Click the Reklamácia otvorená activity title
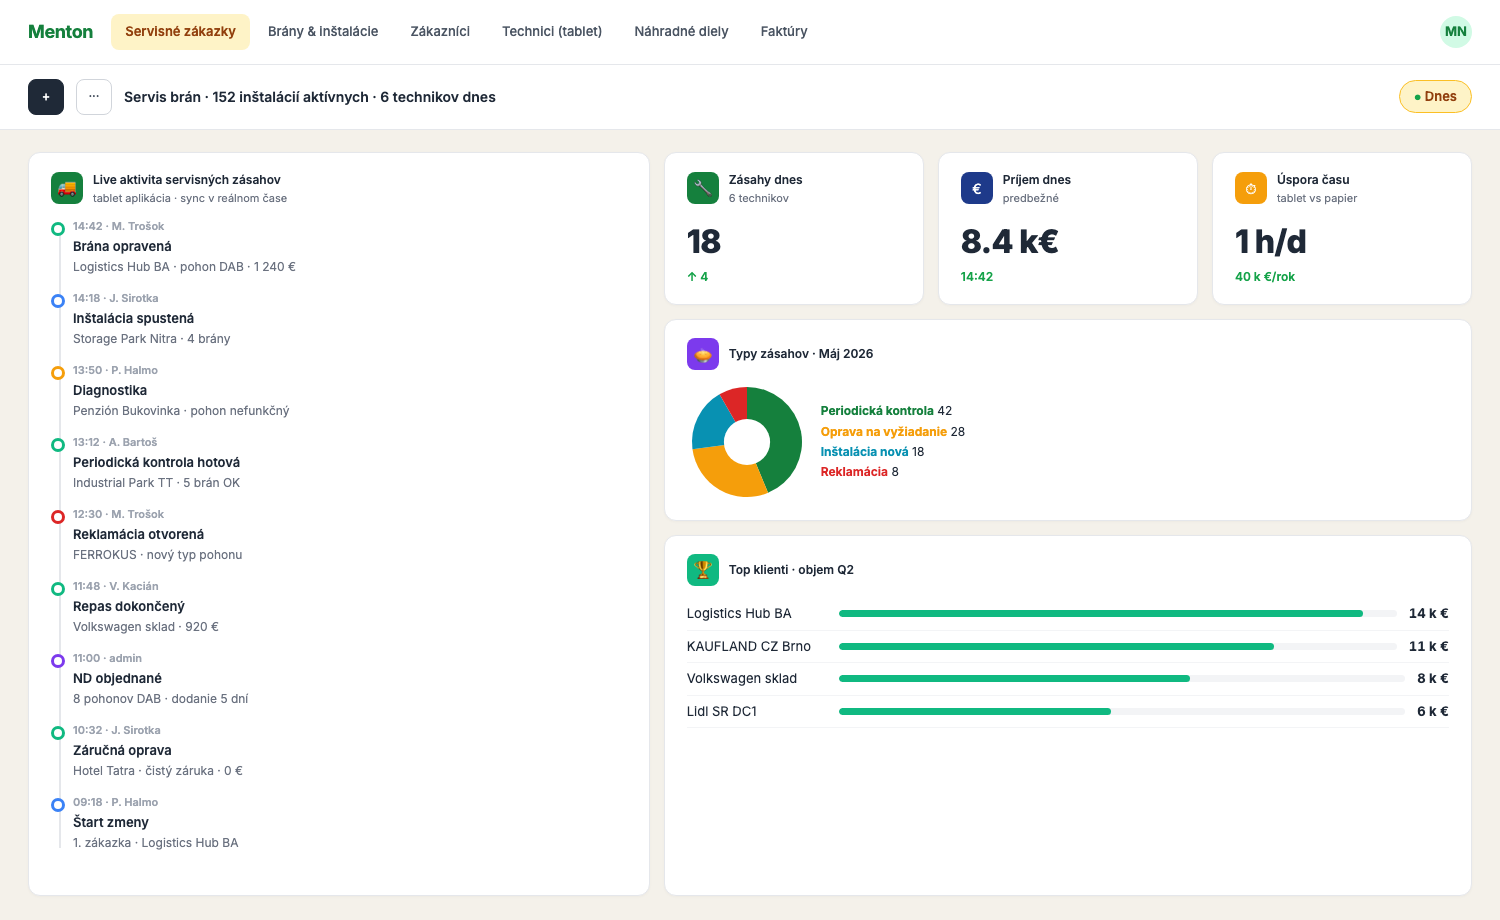The width and height of the screenshot is (1500, 920). click(x=138, y=535)
